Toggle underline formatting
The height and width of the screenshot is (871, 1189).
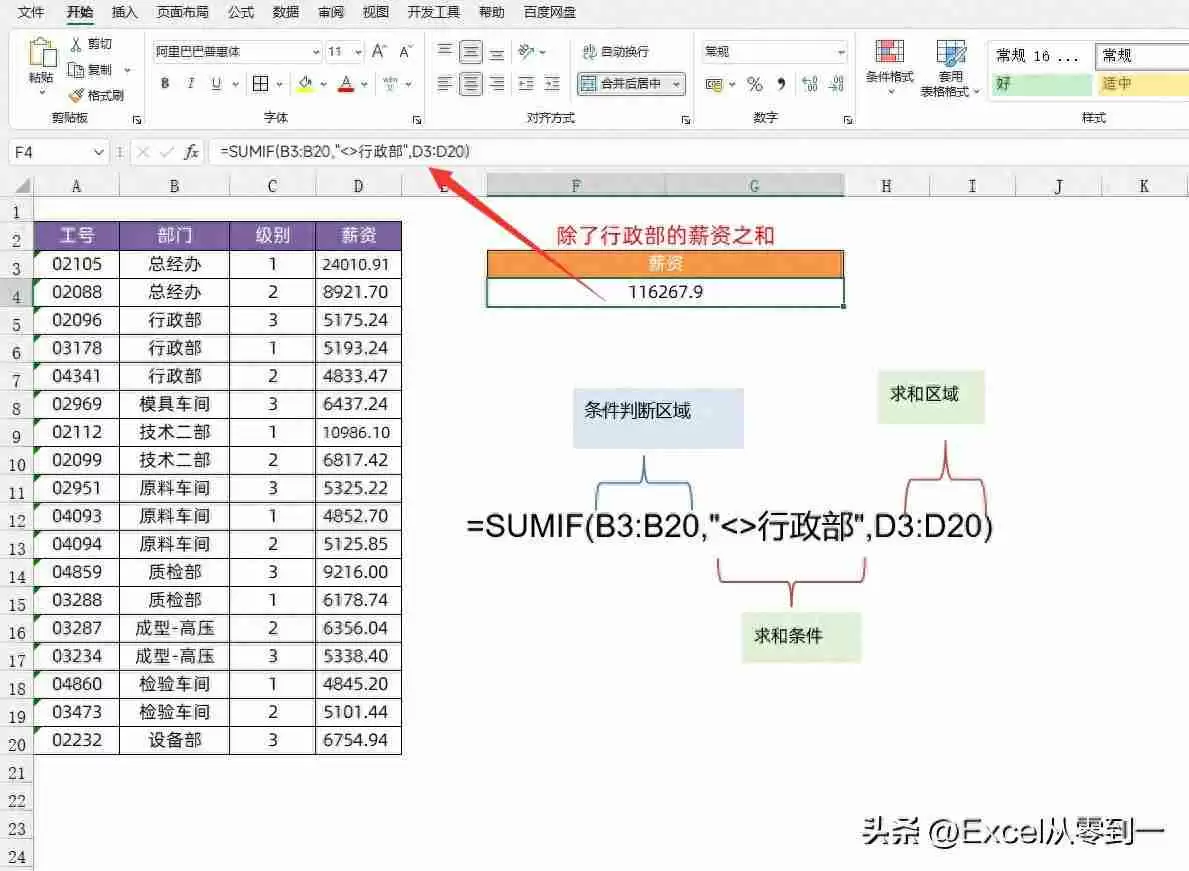(215, 84)
